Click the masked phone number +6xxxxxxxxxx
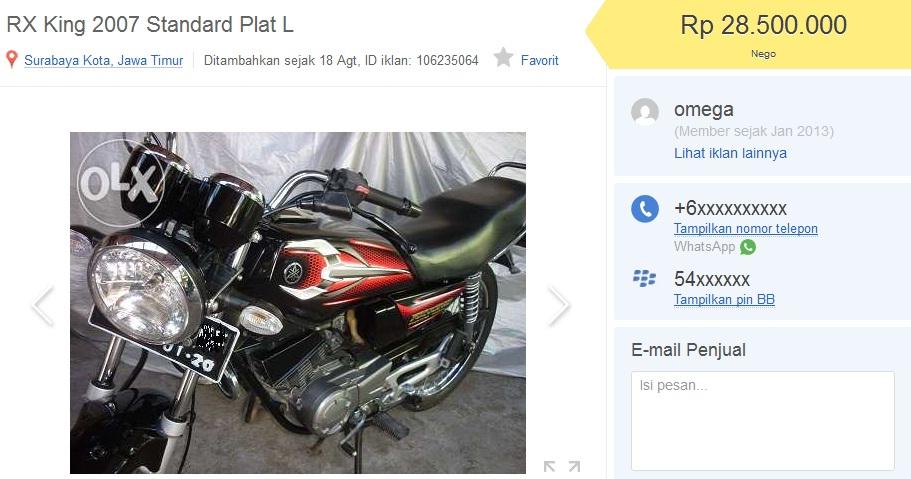The width and height of the screenshot is (911, 479). (x=730, y=208)
